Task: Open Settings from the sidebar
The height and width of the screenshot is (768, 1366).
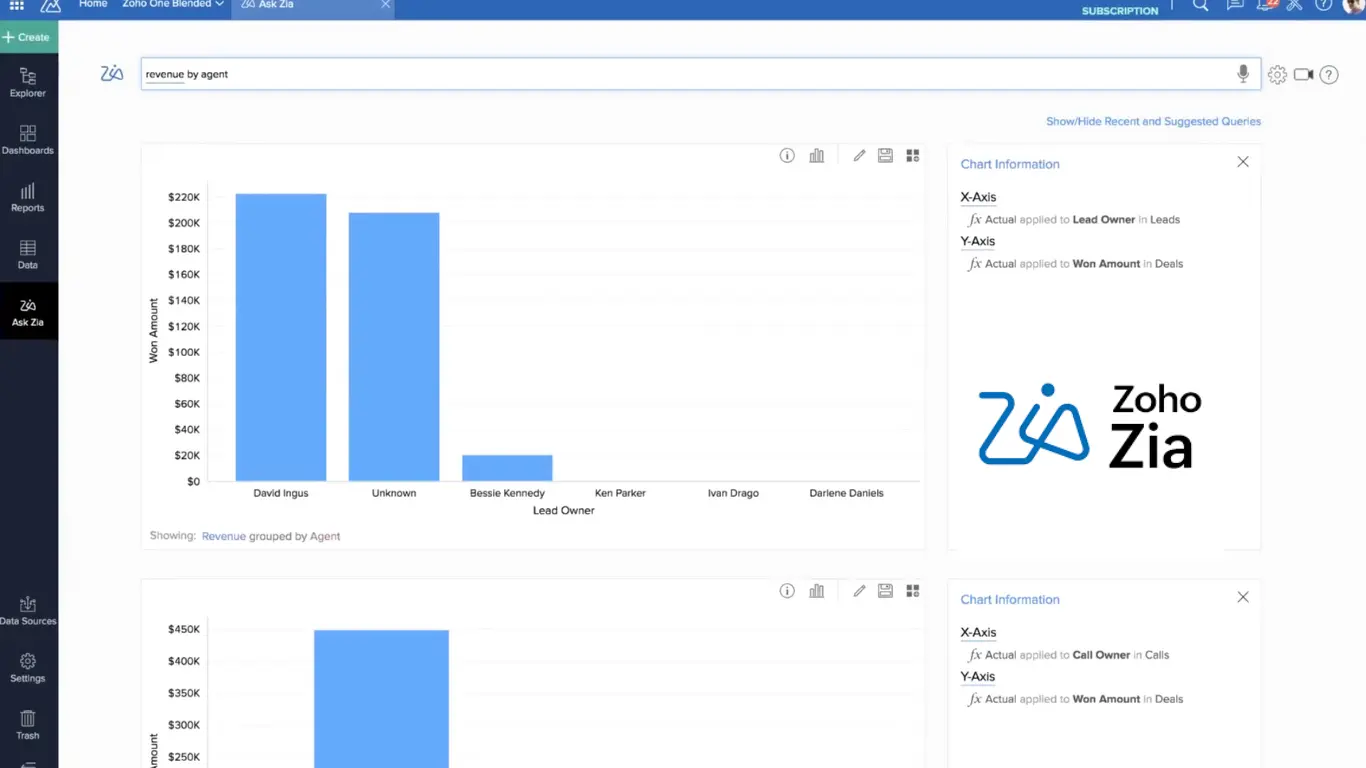Action: (x=28, y=668)
